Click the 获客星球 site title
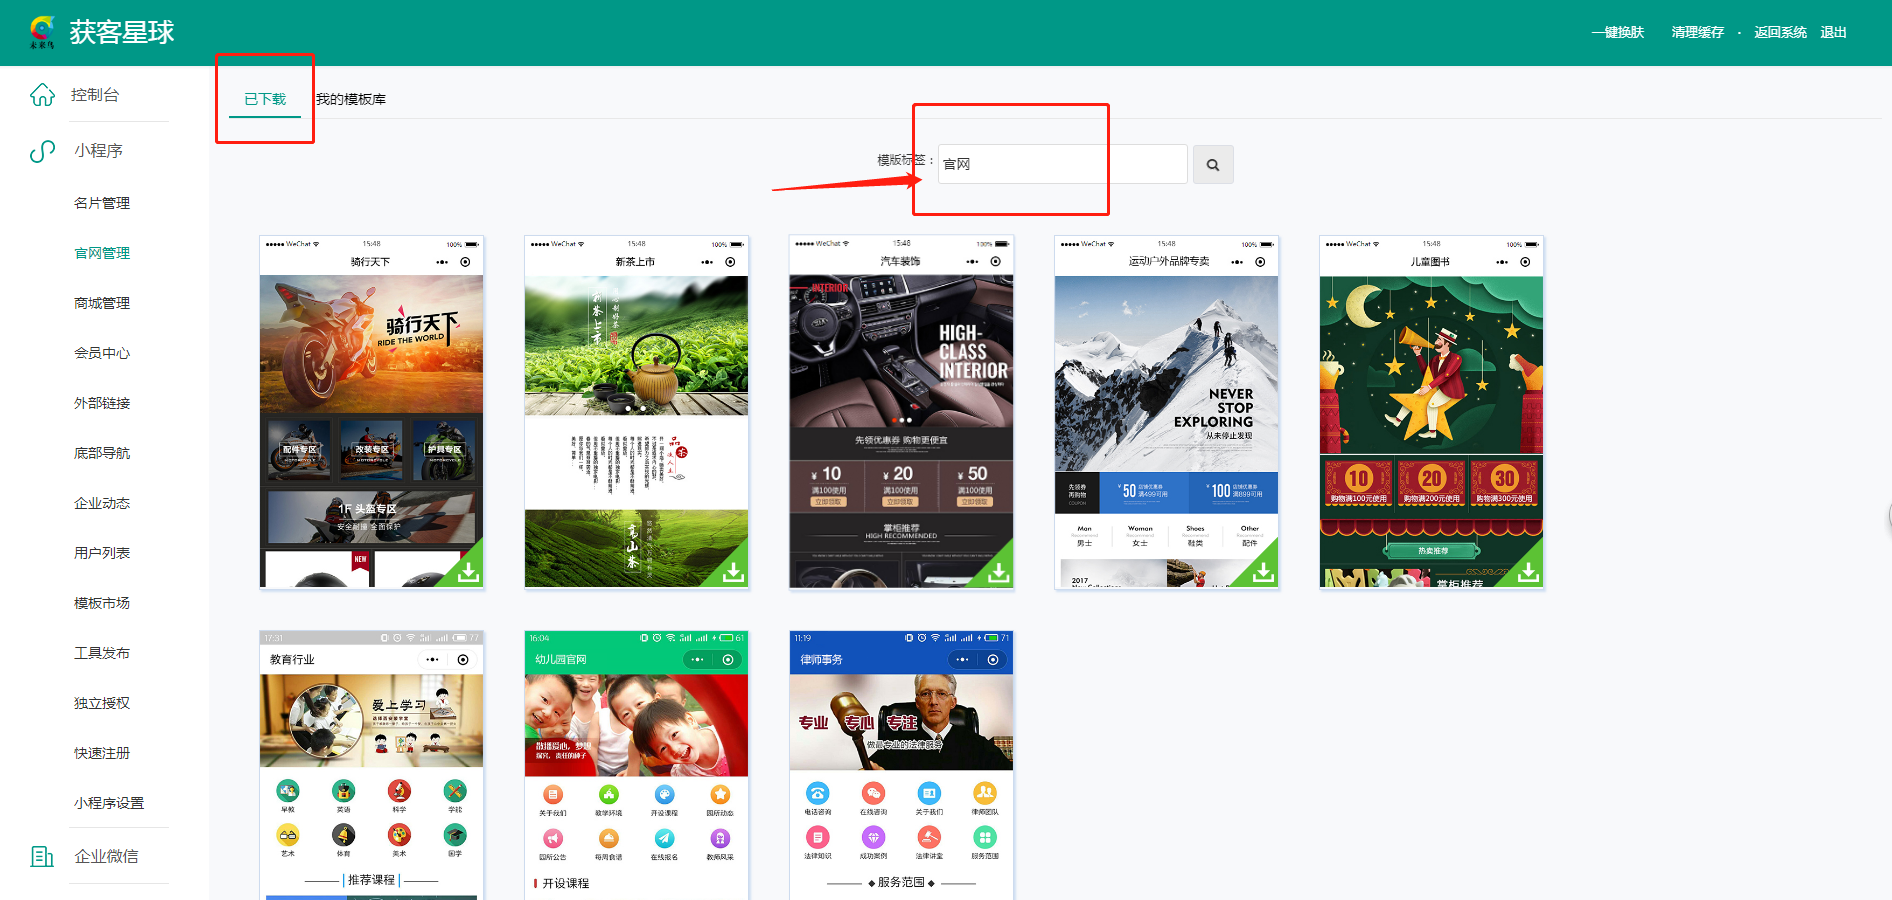 [122, 33]
